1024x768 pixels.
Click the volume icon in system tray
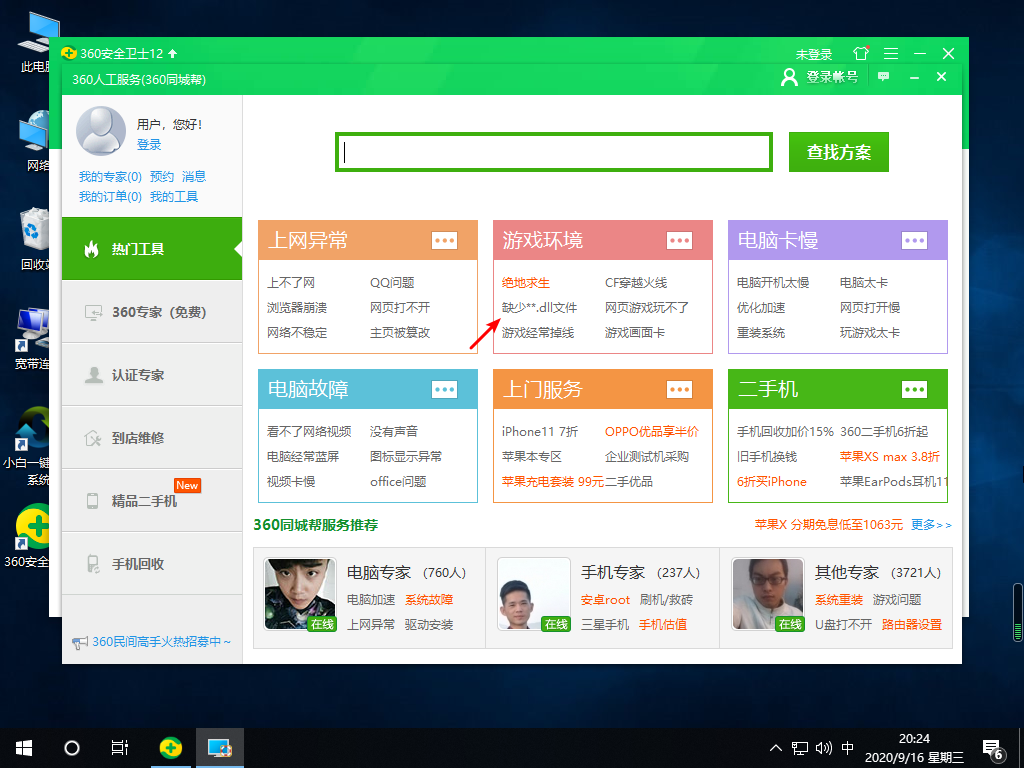[824, 748]
